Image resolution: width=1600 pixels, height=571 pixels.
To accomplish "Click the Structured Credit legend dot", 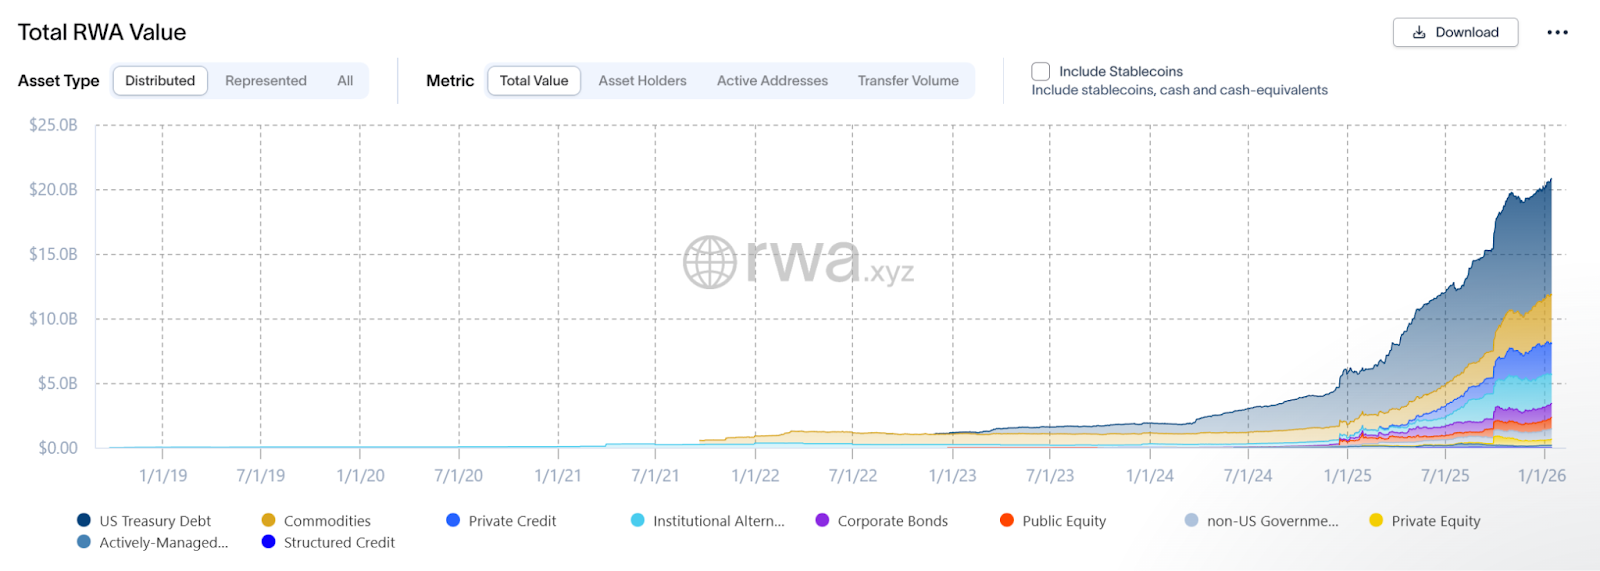I will (x=268, y=542).
